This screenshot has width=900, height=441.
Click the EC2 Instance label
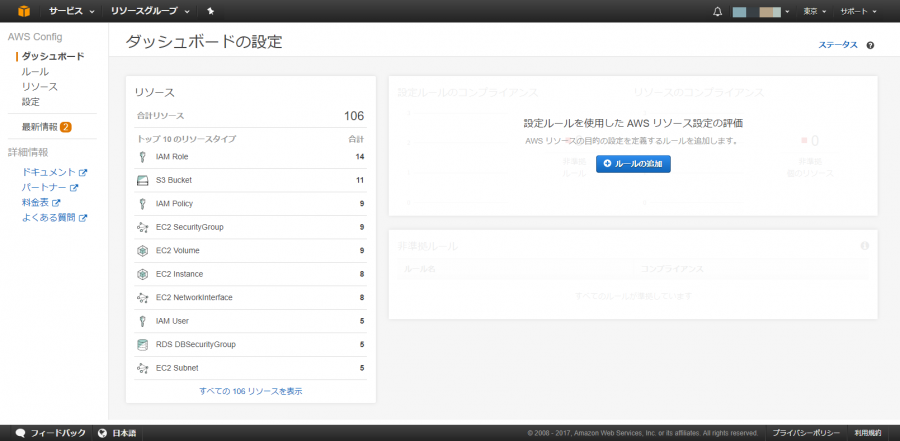click(x=179, y=274)
